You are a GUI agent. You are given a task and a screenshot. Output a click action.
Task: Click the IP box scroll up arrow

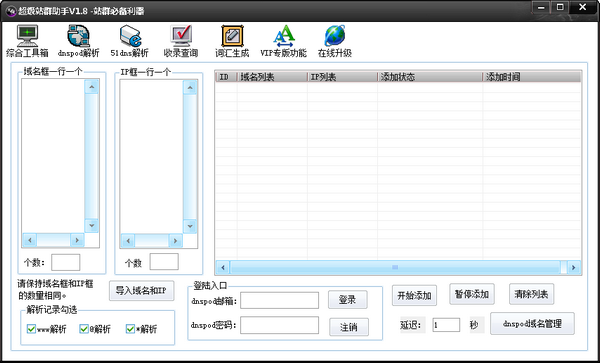tap(190, 88)
